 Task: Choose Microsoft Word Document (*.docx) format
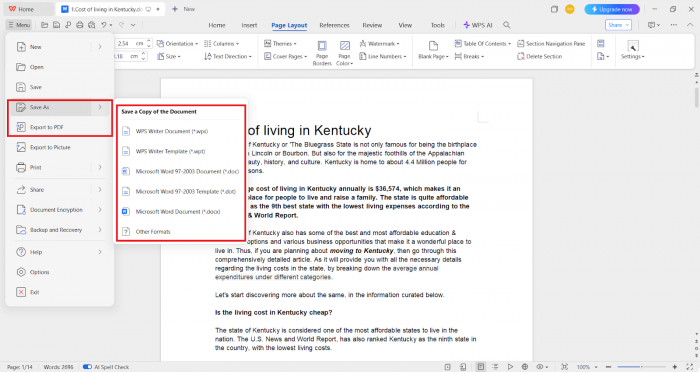[181, 212]
